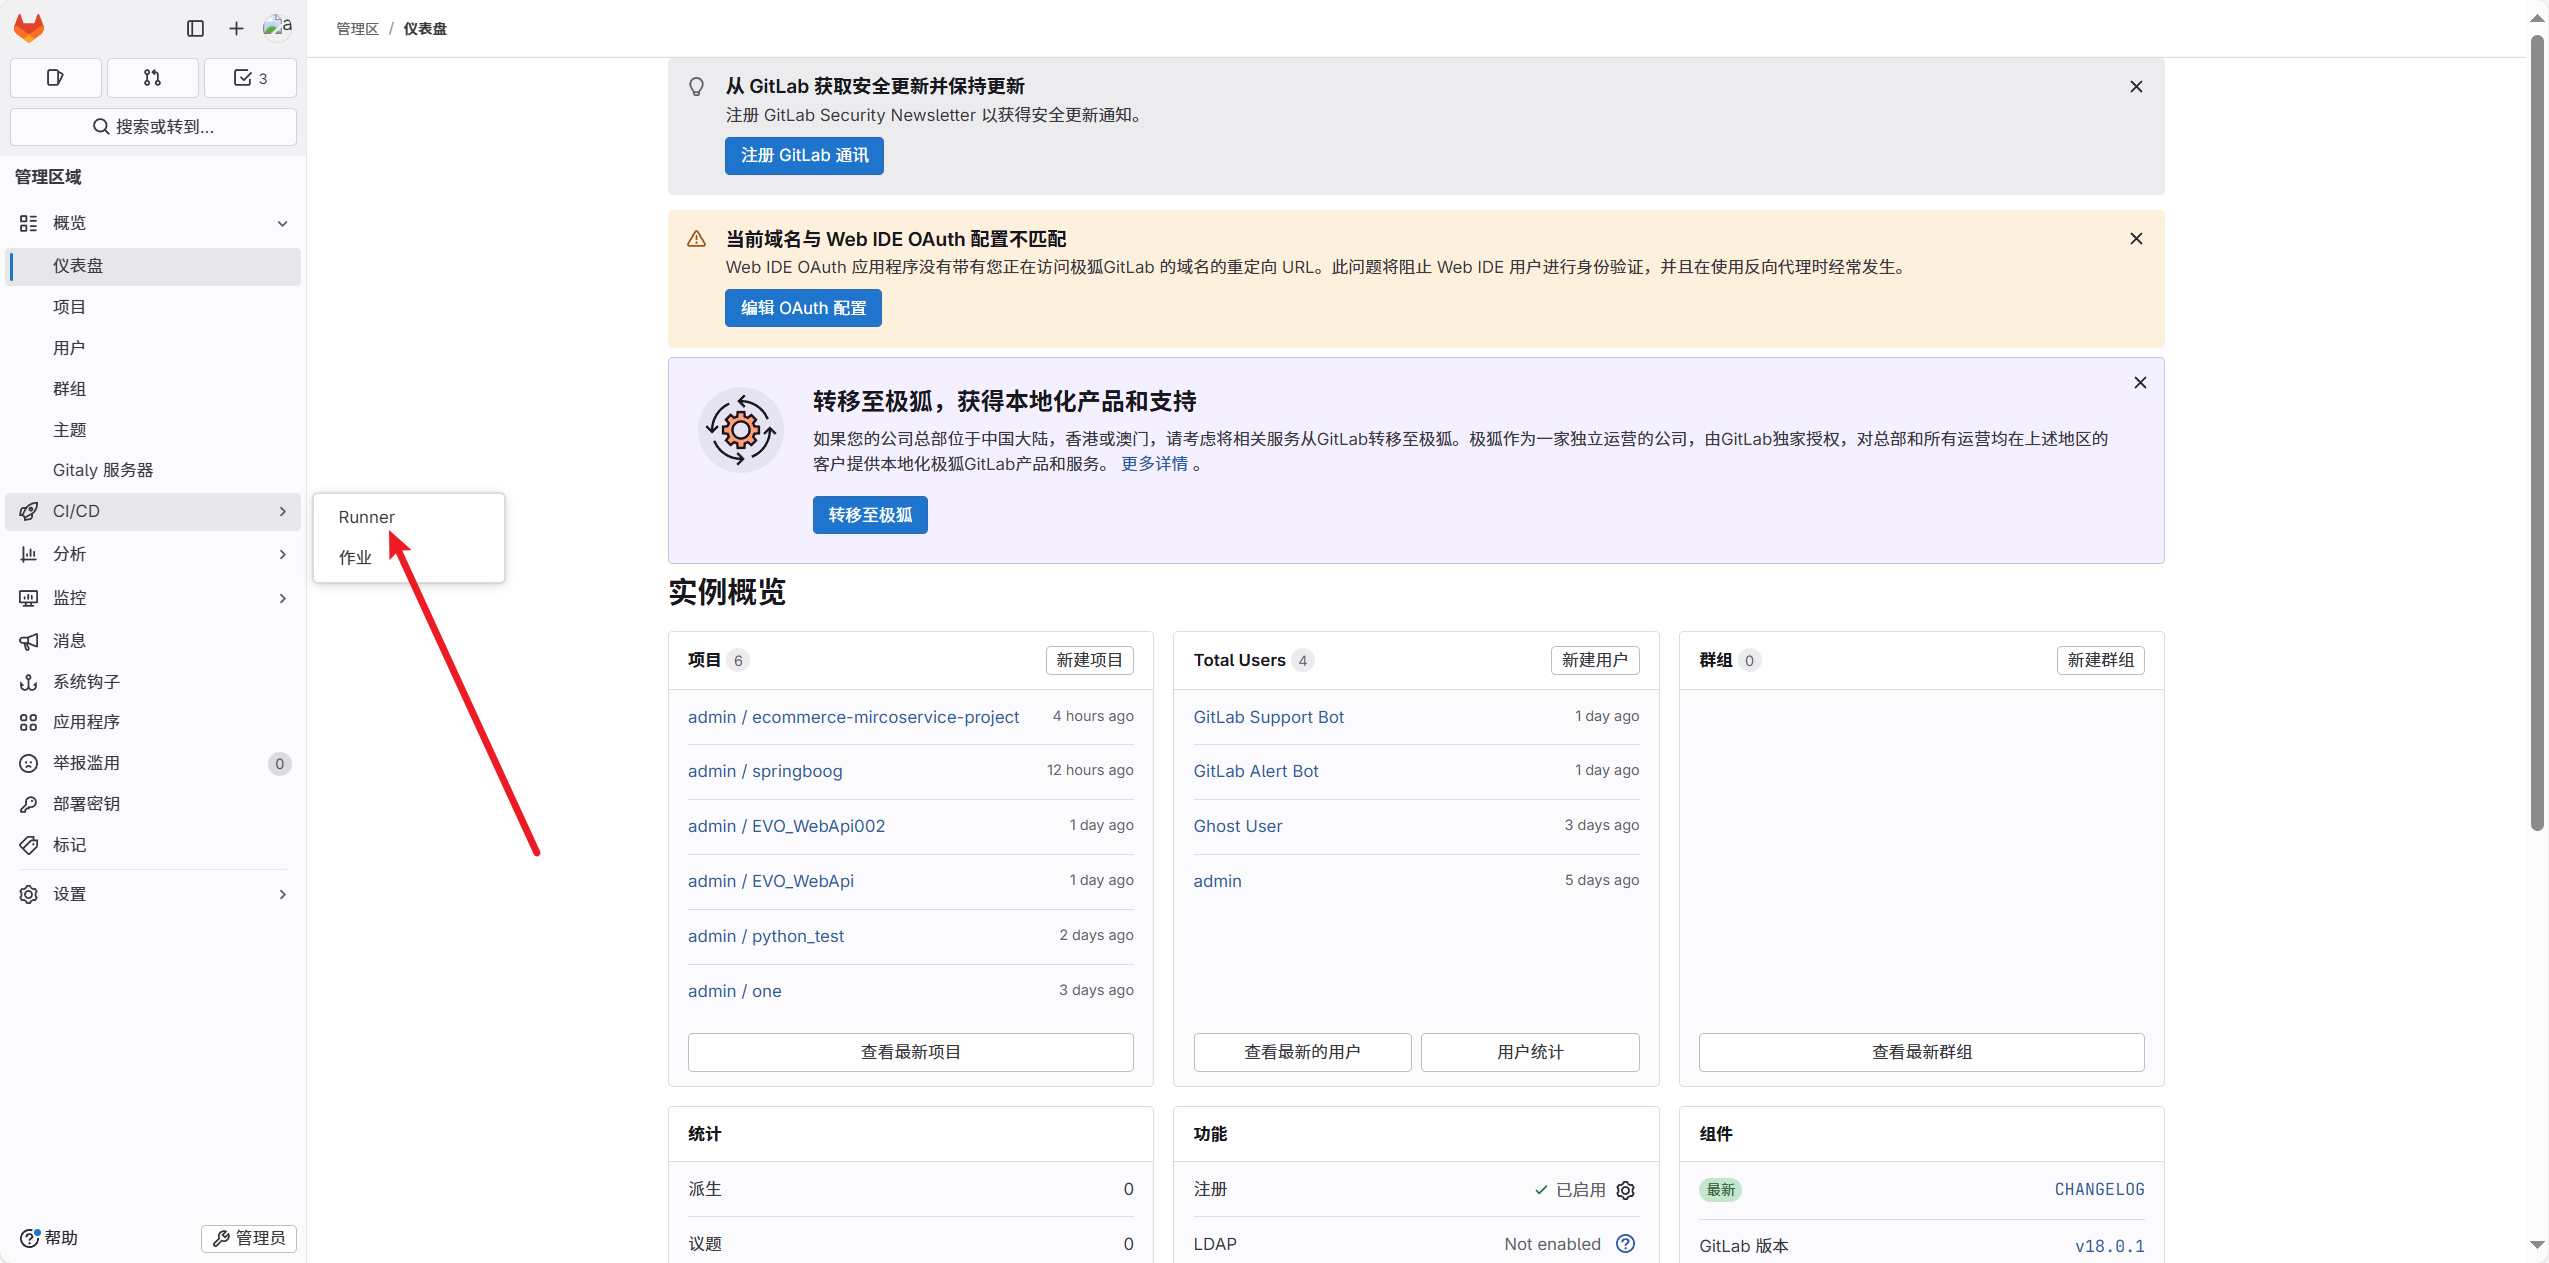Open 系统钩子 via its webhook icon
The image size is (2549, 1263).
click(x=29, y=682)
